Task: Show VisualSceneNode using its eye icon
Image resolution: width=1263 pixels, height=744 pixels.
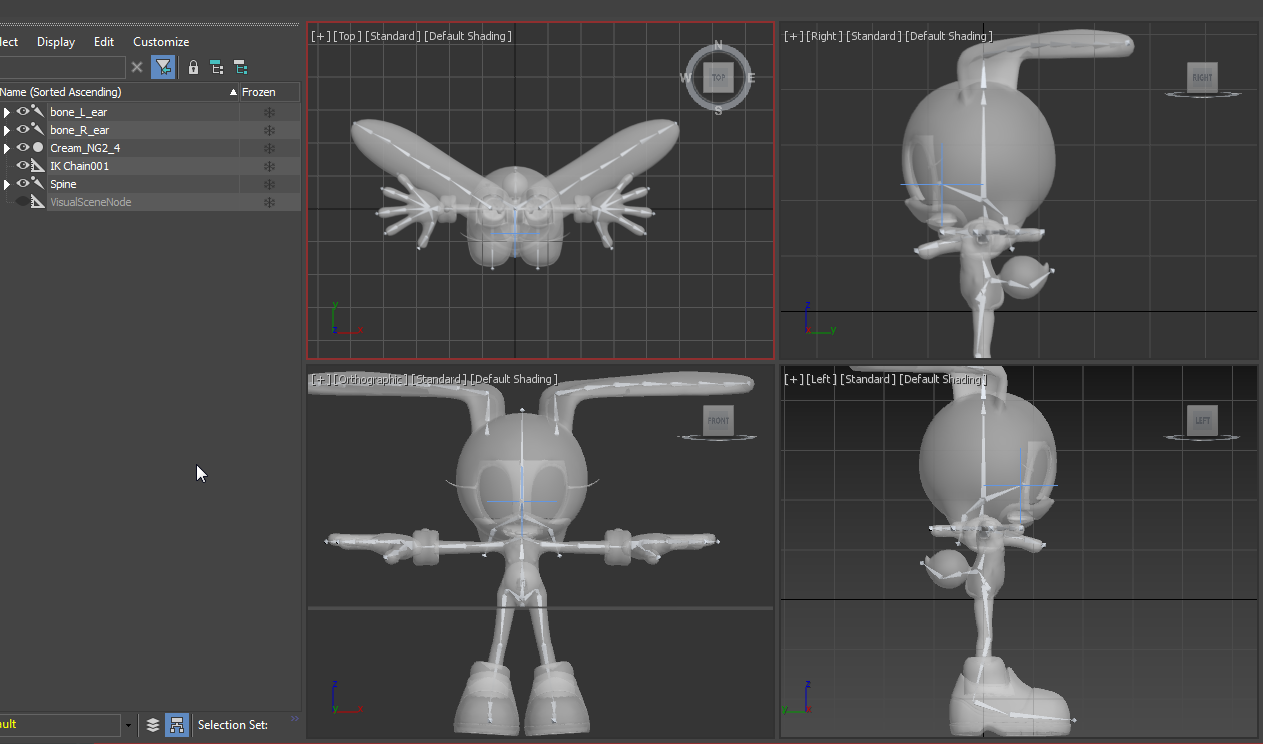Action: 22,202
